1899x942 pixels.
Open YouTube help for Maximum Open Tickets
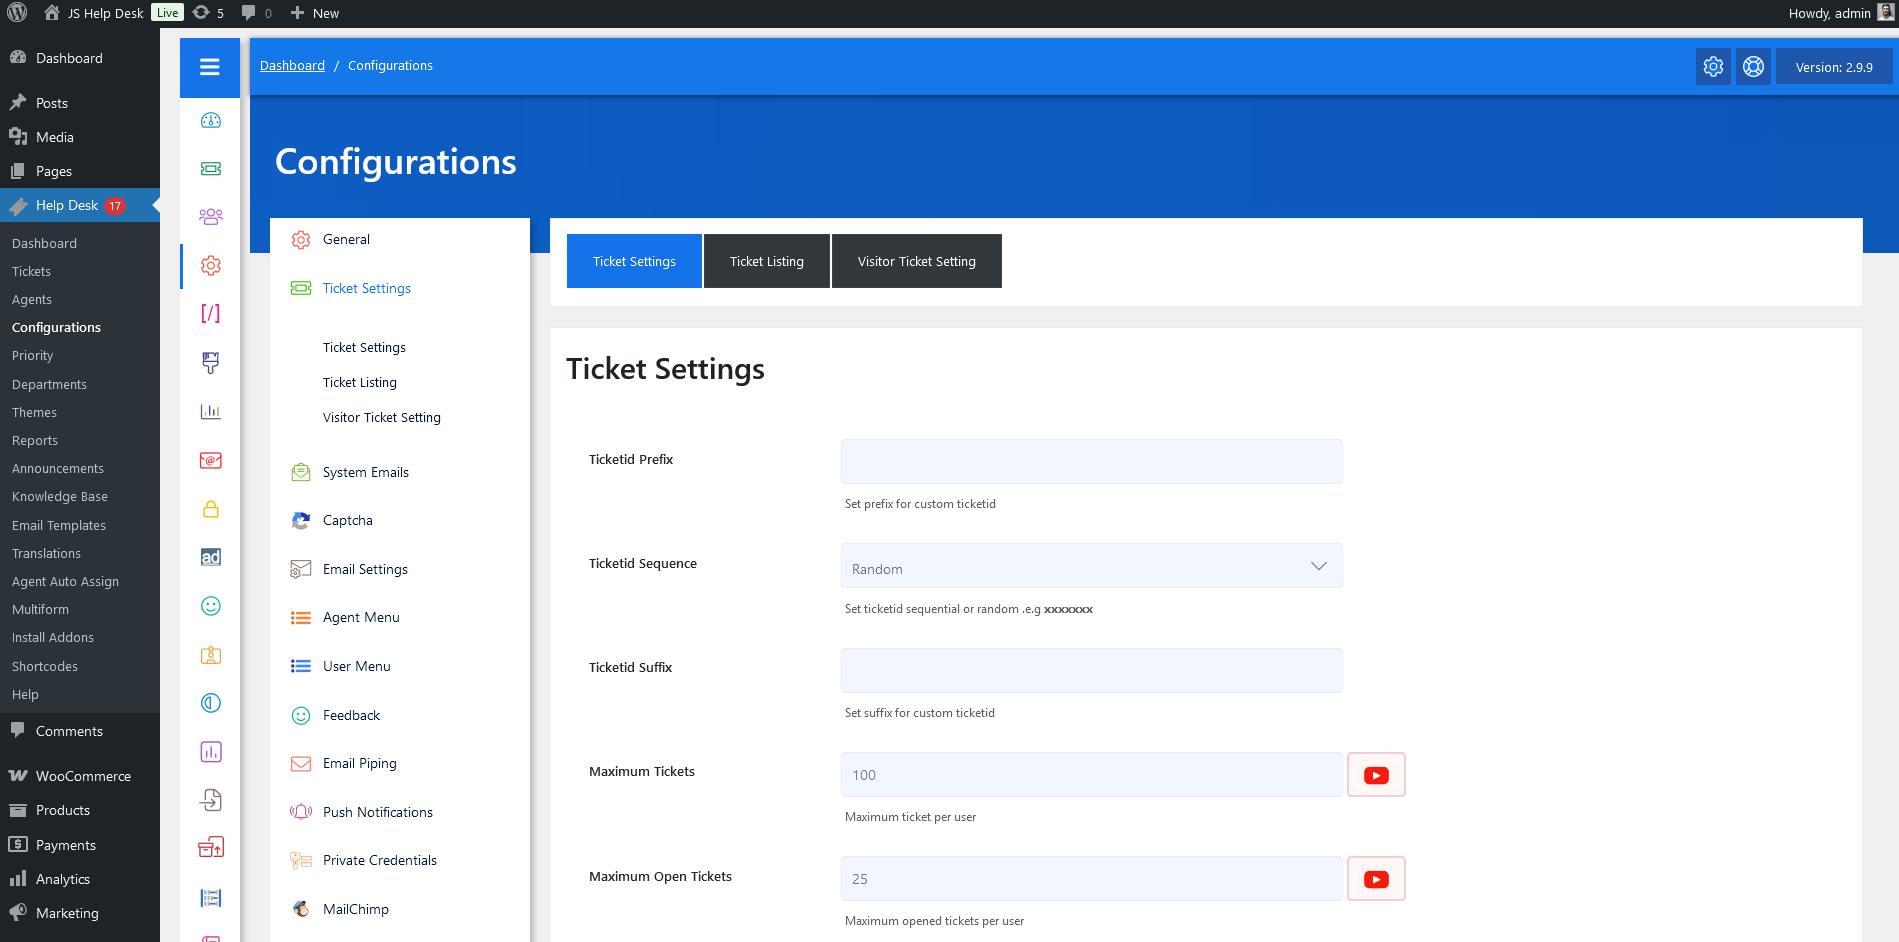pos(1376,879)
